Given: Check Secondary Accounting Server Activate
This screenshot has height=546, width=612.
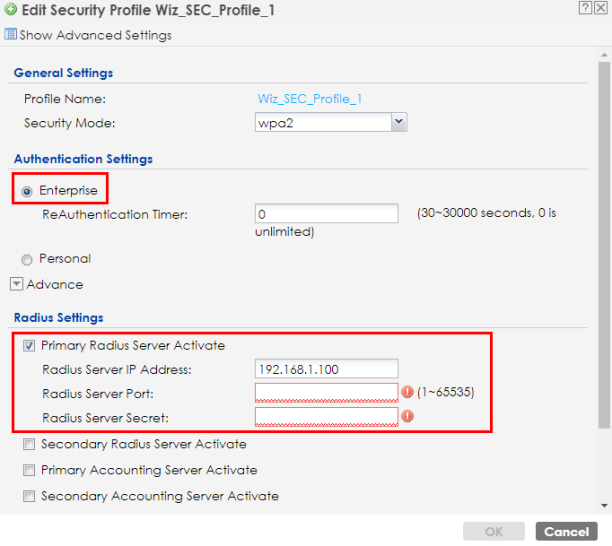Looking at the screenshot, I should tap(29, 496).
